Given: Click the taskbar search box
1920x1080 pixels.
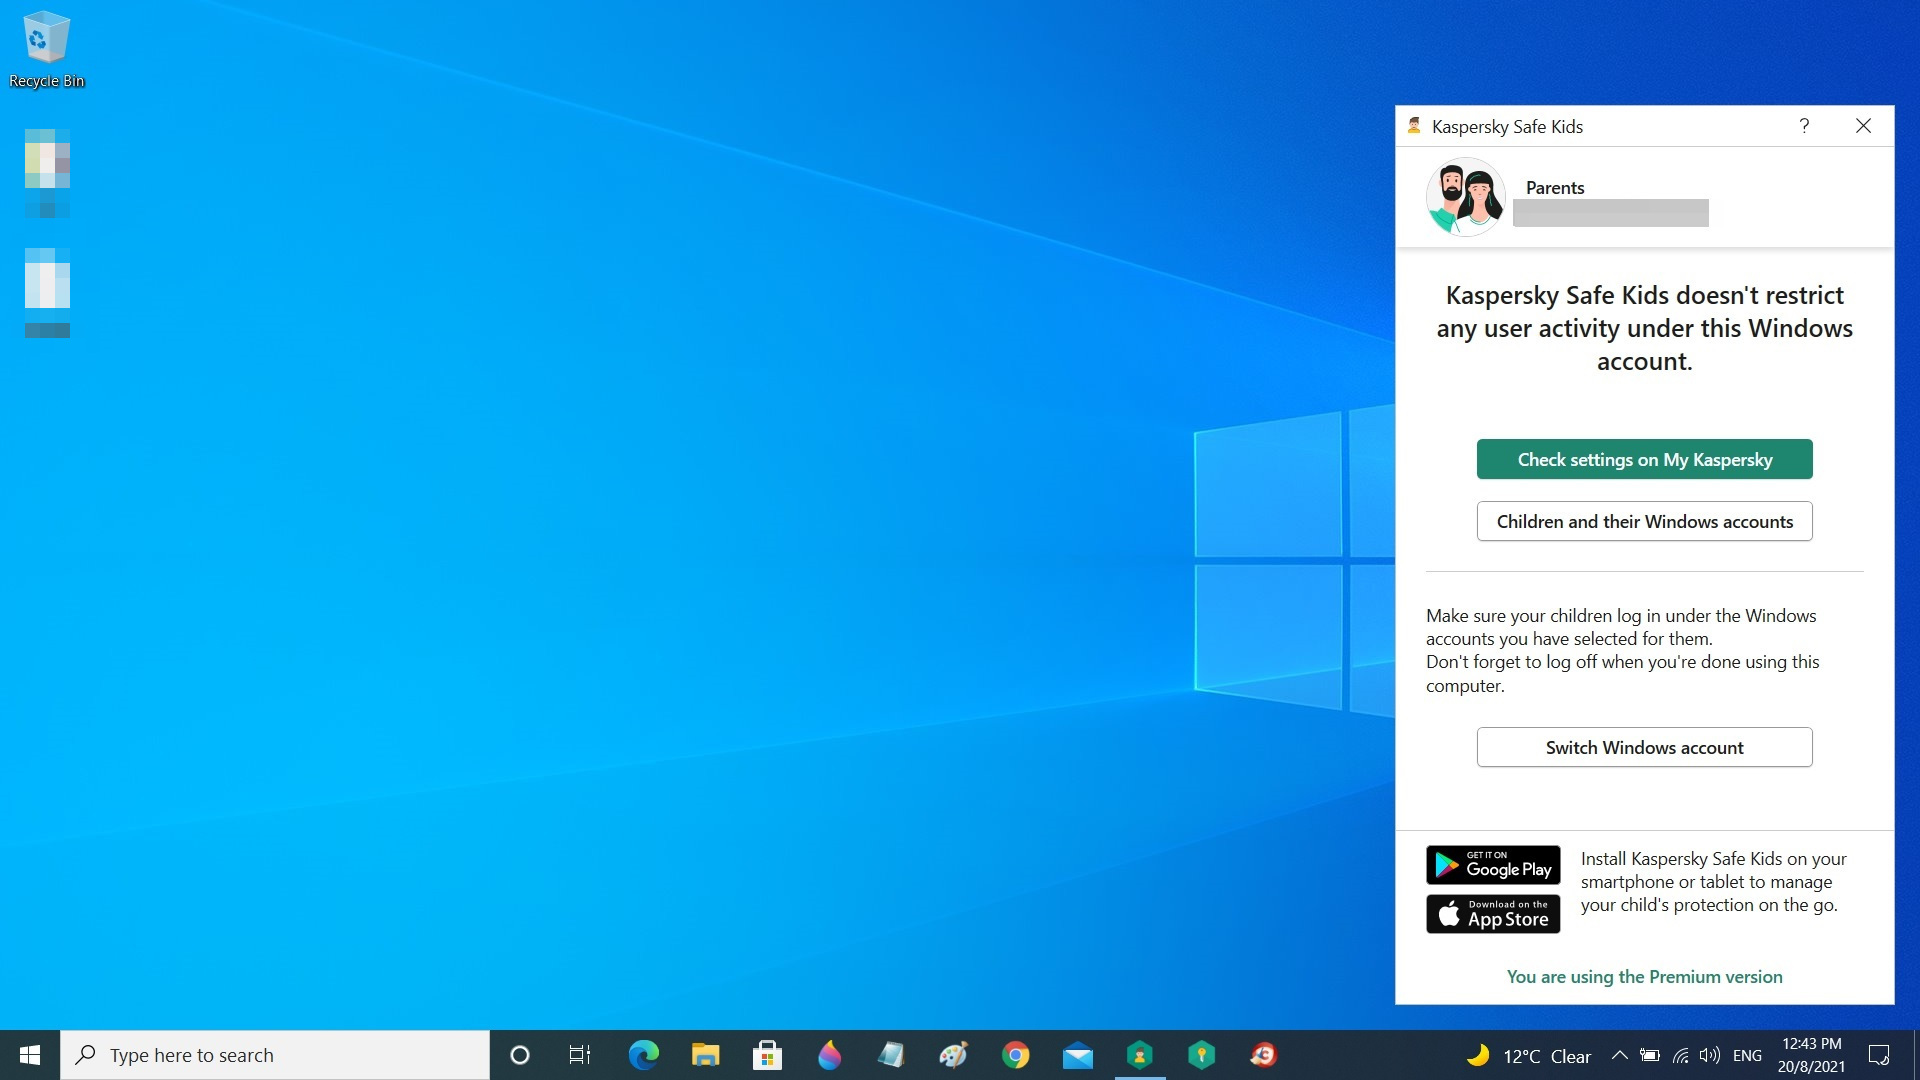Looking at the screenshot, I should coord(275,1055).
